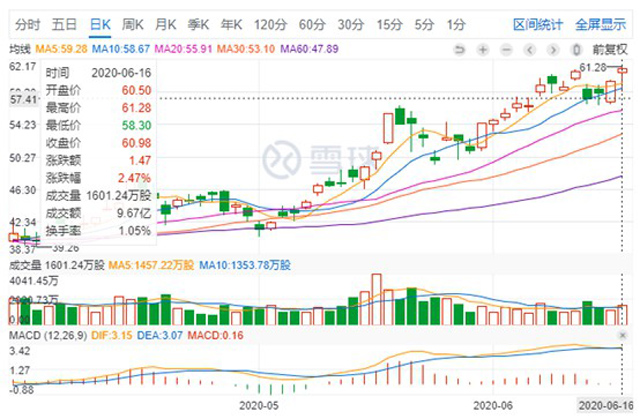The height and width of the screenshot is (419, 640).
Task: Click the last candlestick on 2020-06-16
Action: coord(622,71)
